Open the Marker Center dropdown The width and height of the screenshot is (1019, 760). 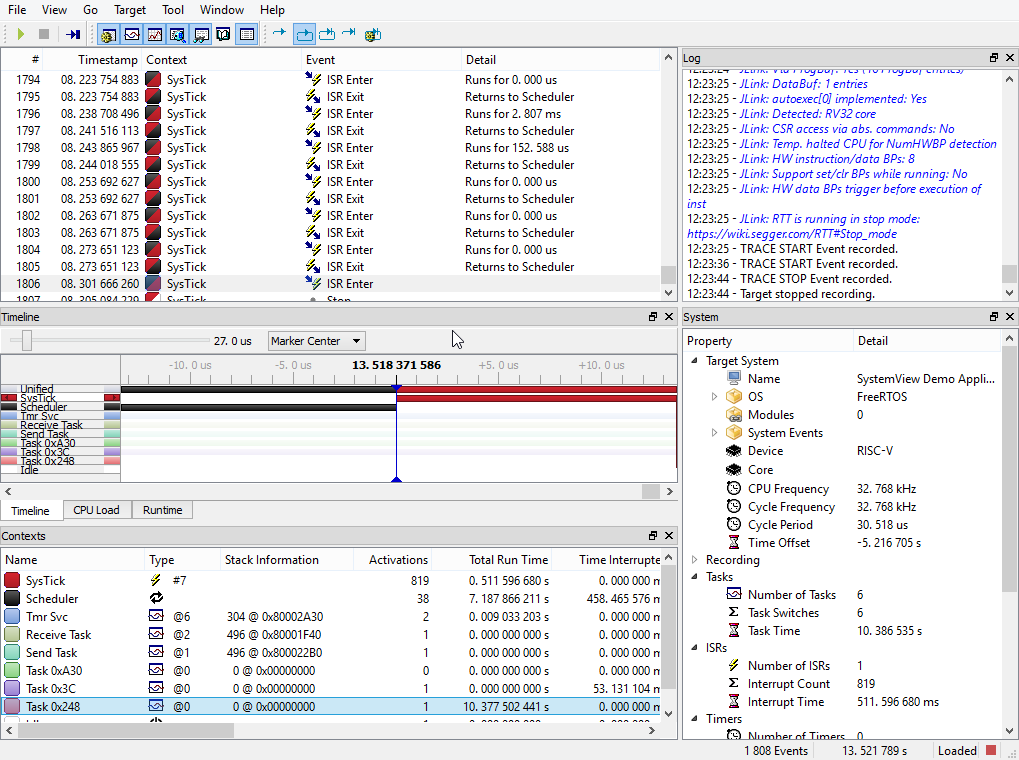pos(316,341)
